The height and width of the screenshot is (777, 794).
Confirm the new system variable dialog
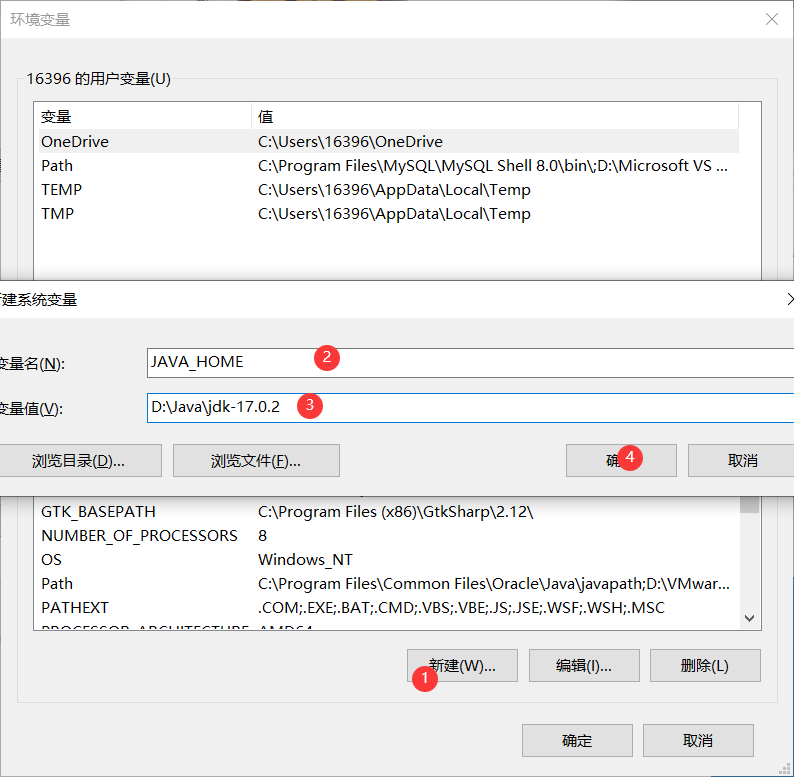(621, 460)
